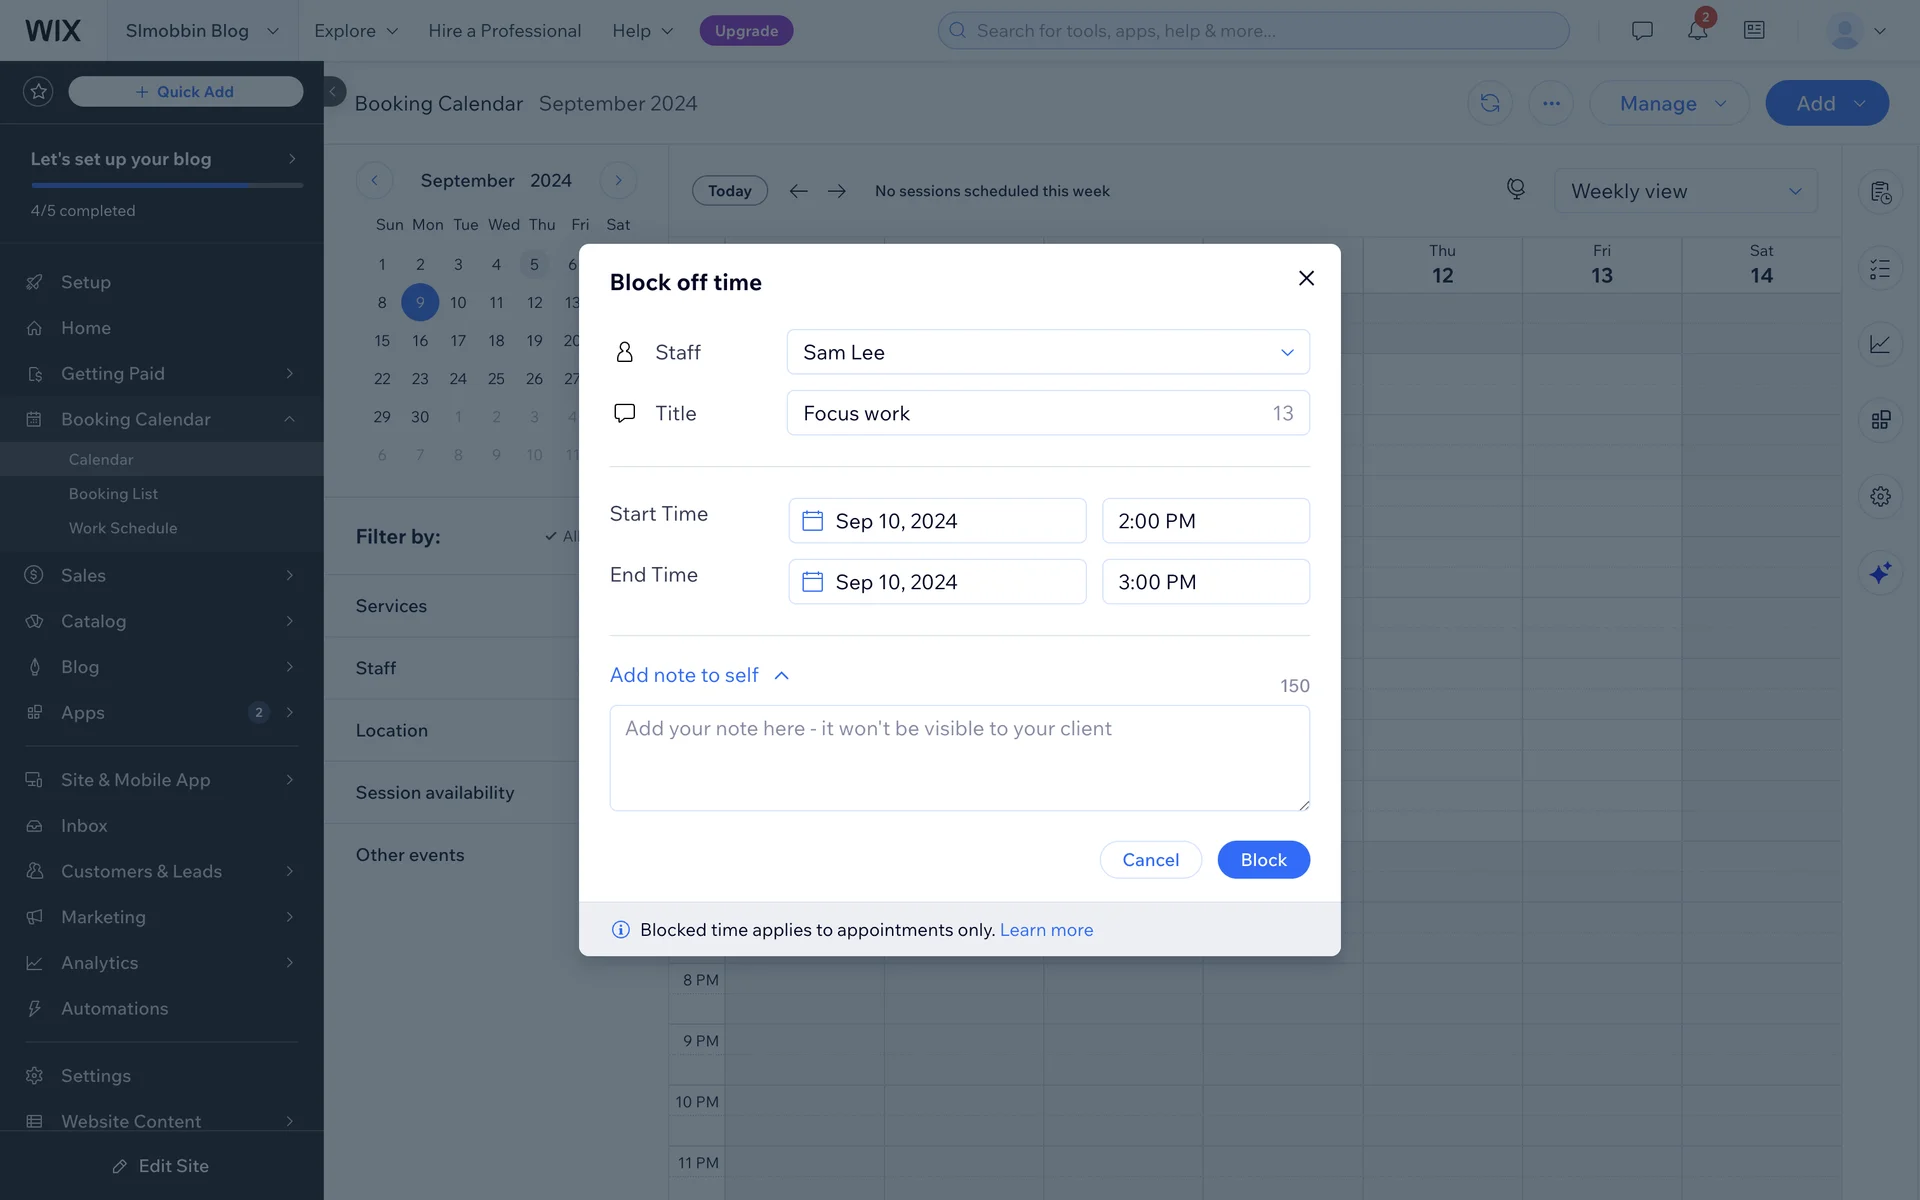Image resolution: width=1920 pixels, height=1200 pixels.
Task: Select Work Schedule sidebar item
Action: coord(123,528)
